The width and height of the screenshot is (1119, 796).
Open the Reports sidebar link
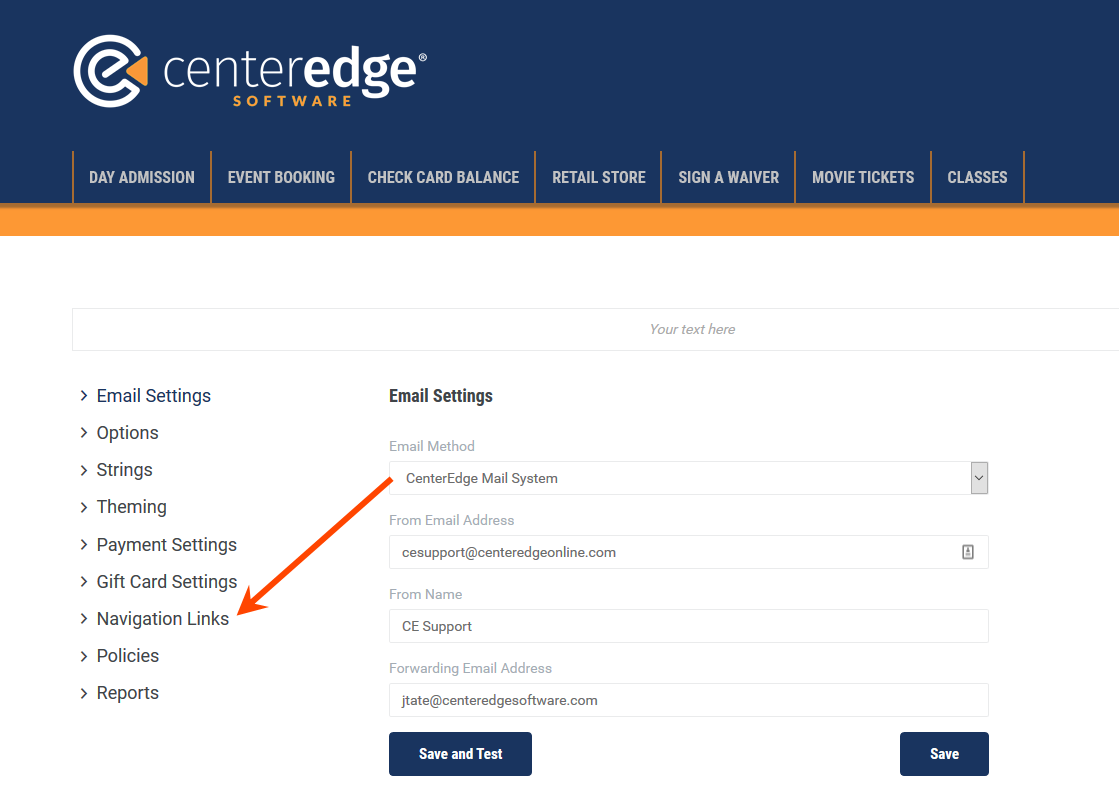pyautogui.click(x=128, y=693)
